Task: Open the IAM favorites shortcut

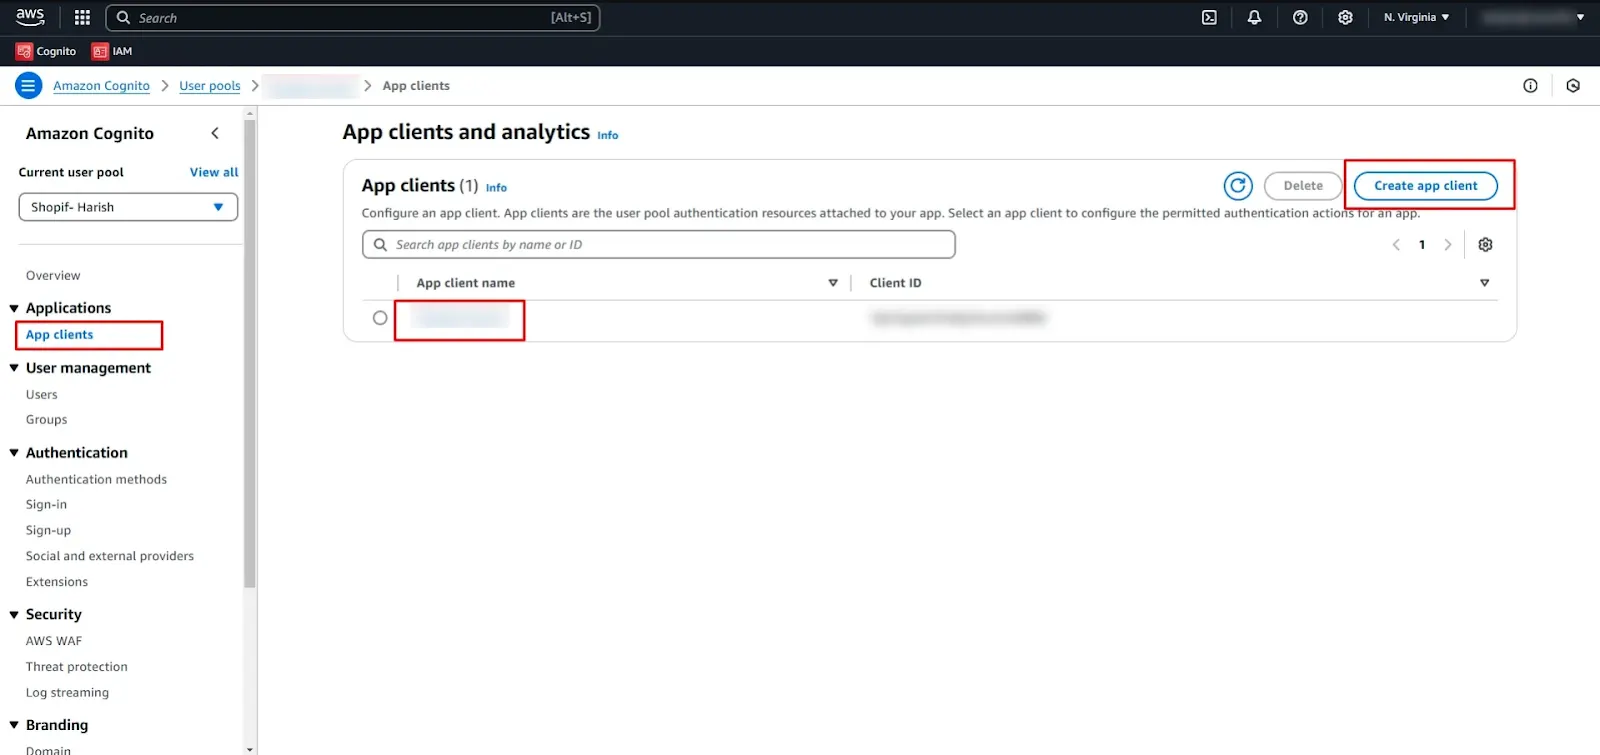Action: tap(112, 51)
